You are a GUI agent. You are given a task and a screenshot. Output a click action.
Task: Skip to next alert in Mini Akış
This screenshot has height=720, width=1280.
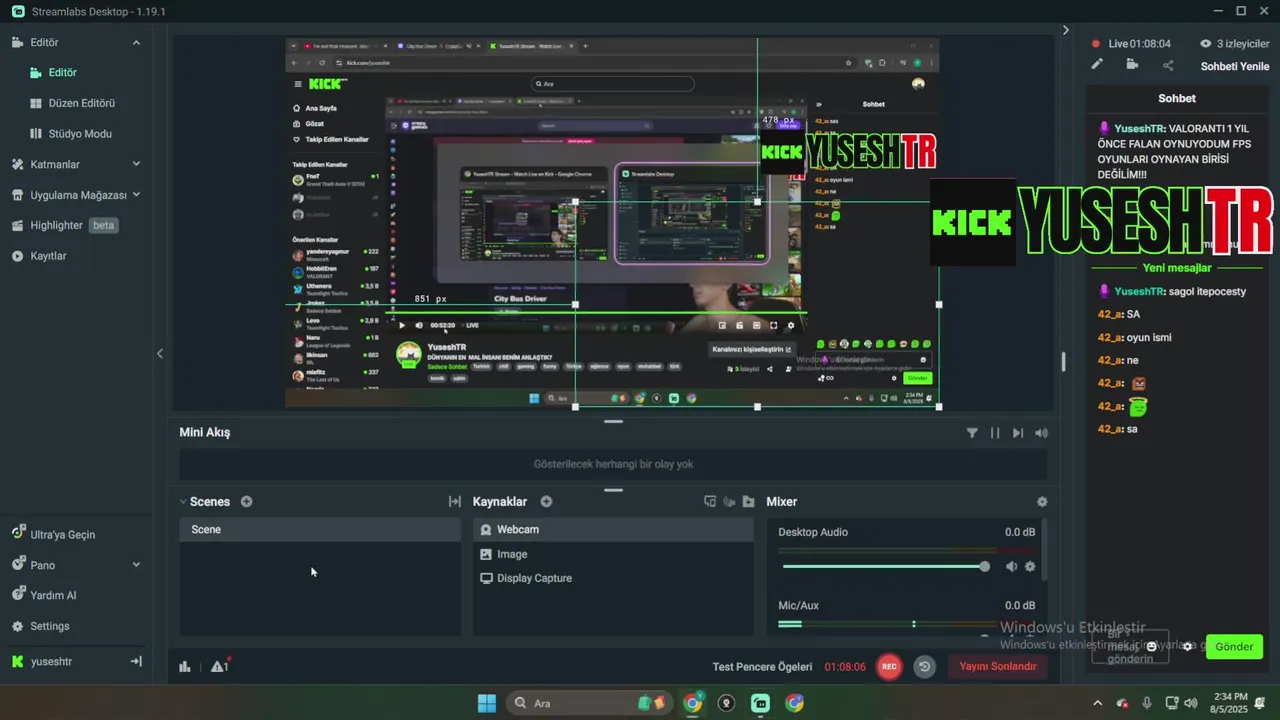tap(1018, 433)
